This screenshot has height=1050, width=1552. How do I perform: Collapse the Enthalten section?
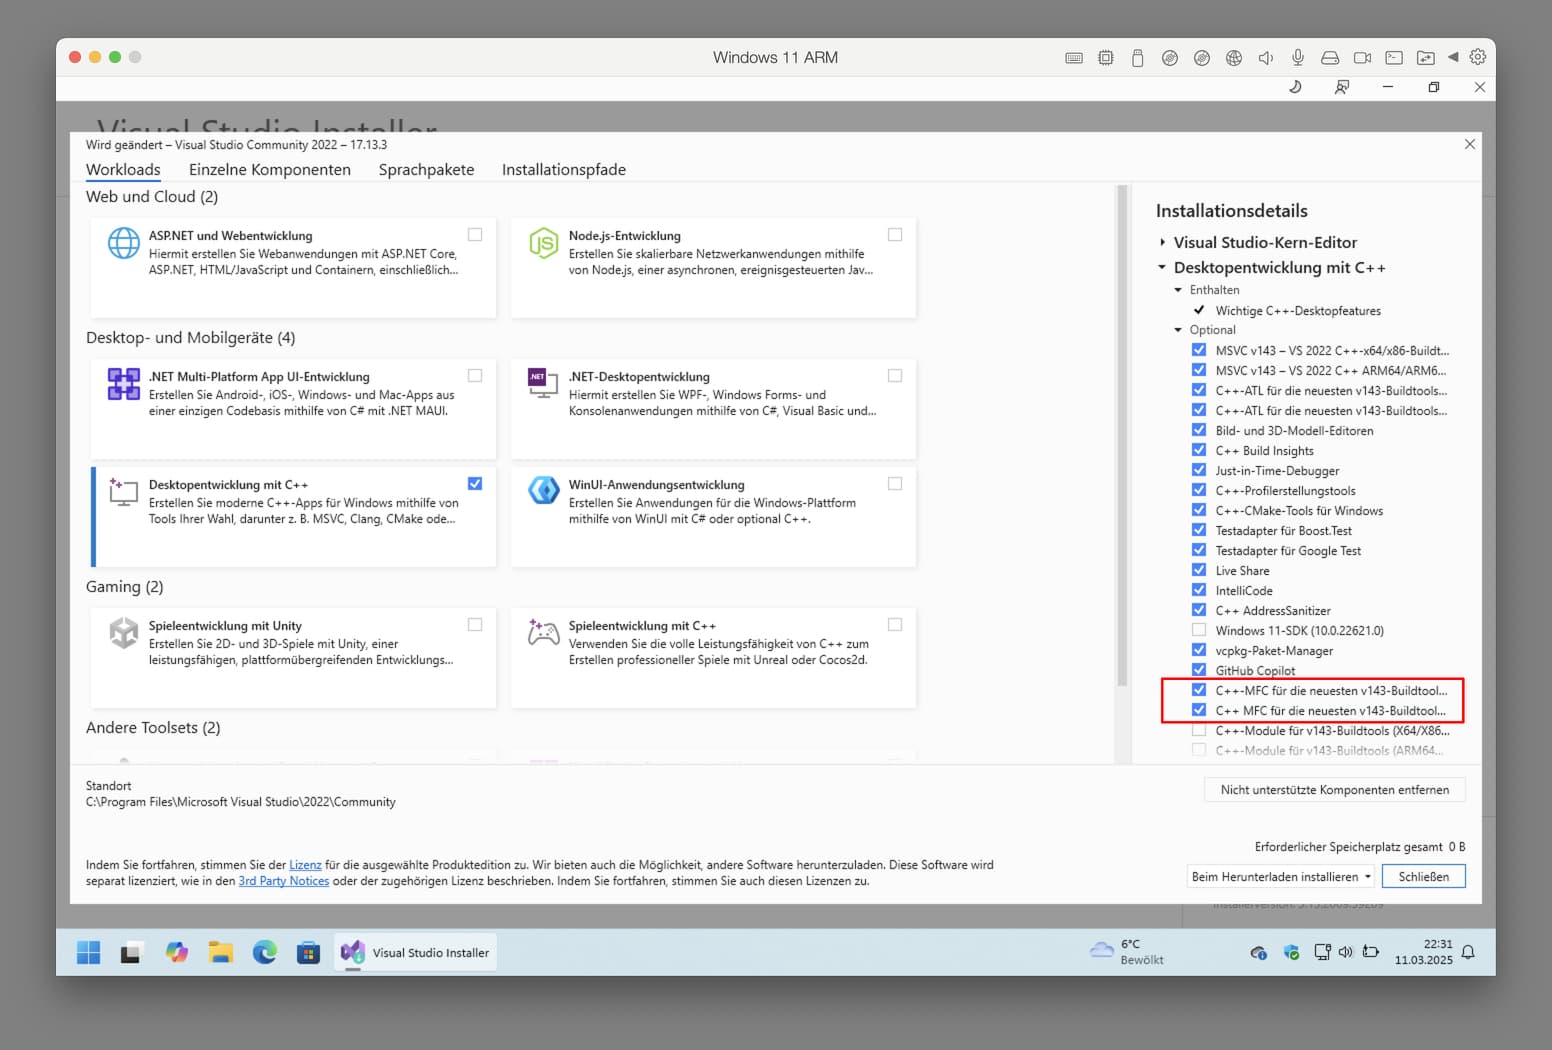point(1178,290)
